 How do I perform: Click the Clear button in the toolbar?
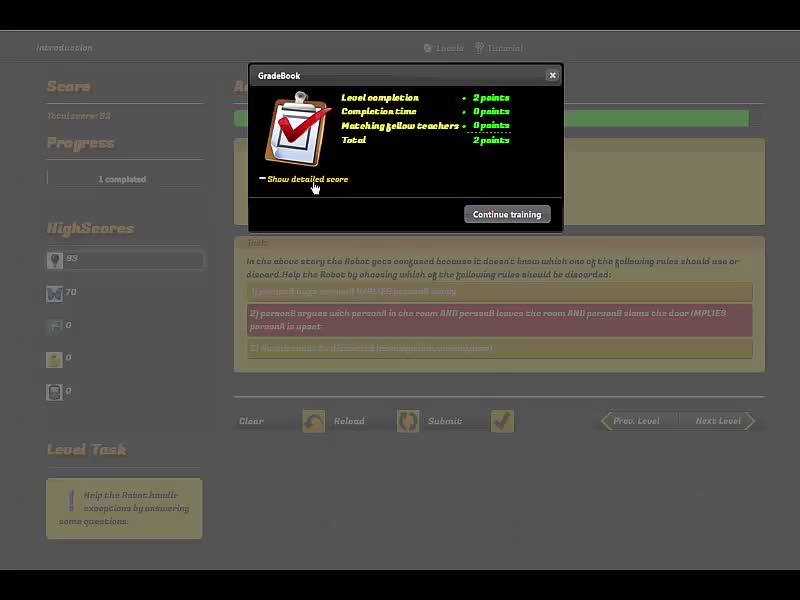click(x=250, y=421)
